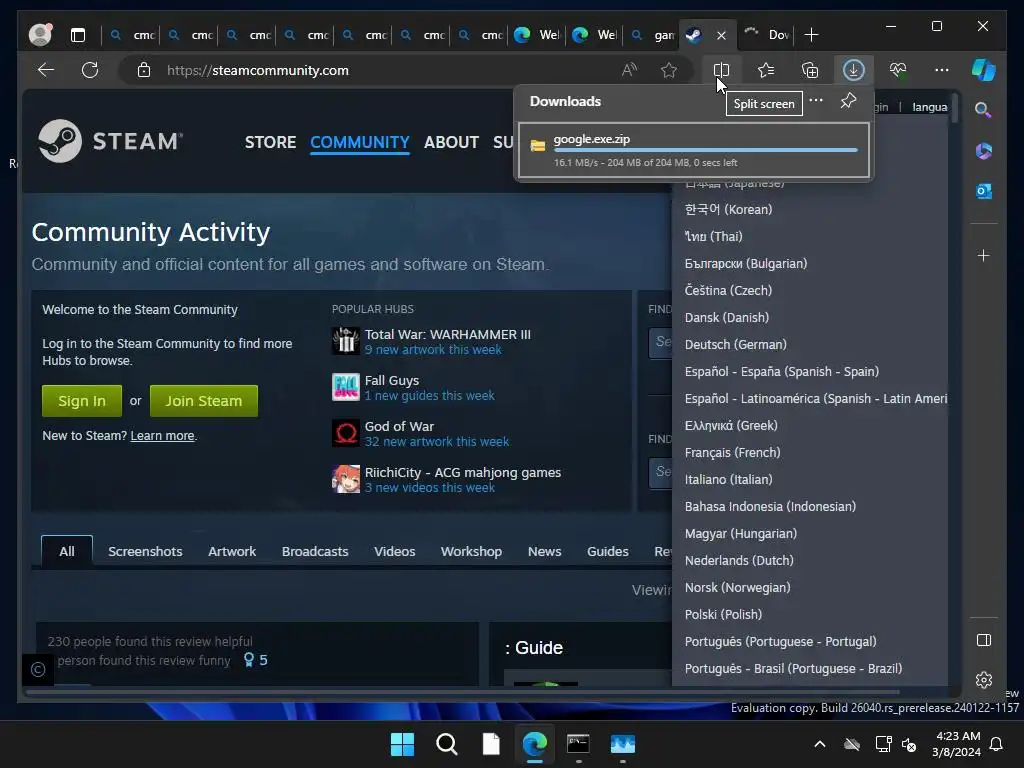Switch to the Artwork tab
This screenshot has width=1024, height=768.
click(x=232, y=551)
